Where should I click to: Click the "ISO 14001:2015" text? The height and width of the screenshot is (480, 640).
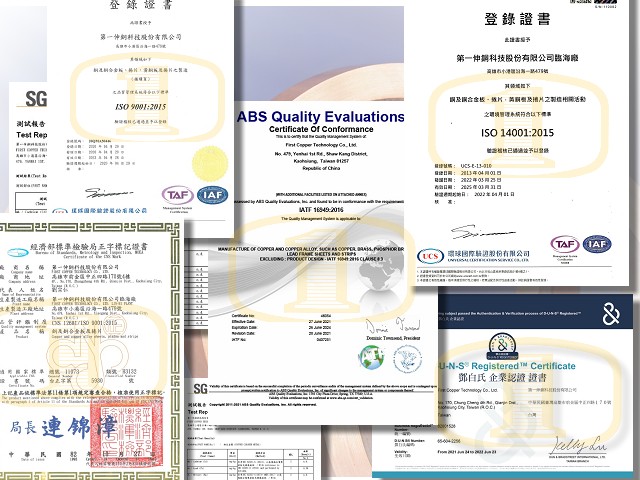[x=517, y=133]
